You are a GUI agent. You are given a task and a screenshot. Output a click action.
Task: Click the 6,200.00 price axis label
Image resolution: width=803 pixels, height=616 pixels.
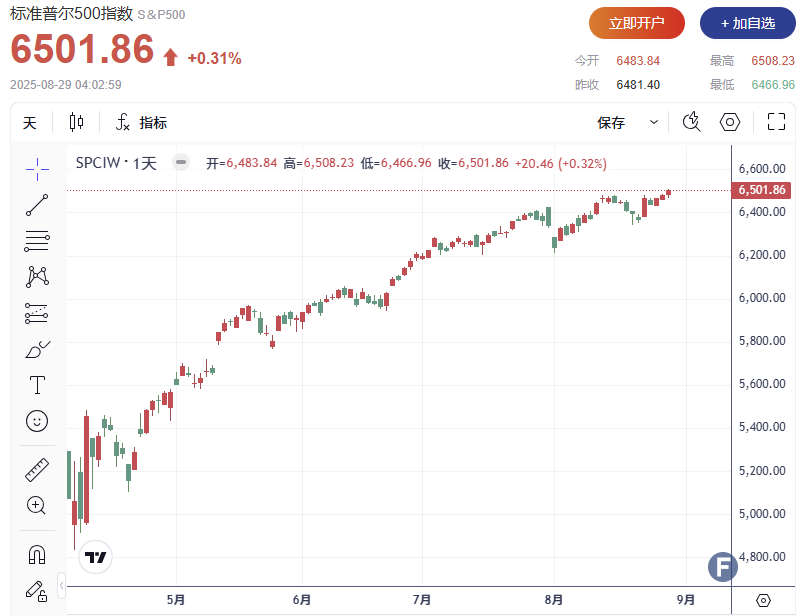(762, 254)
